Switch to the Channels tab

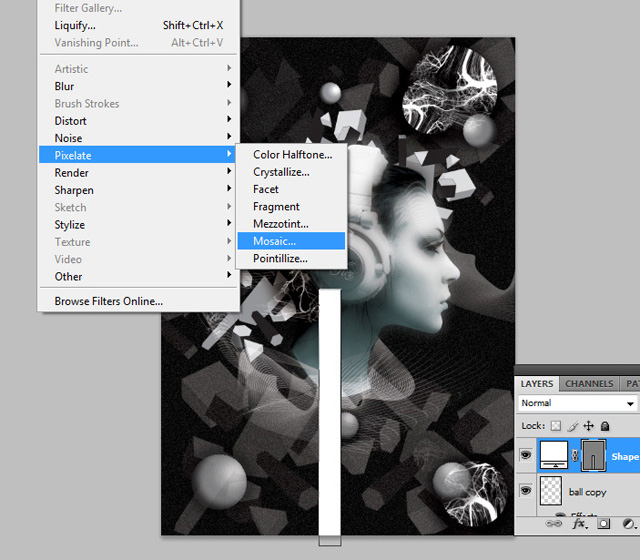[x=589, y=384]
